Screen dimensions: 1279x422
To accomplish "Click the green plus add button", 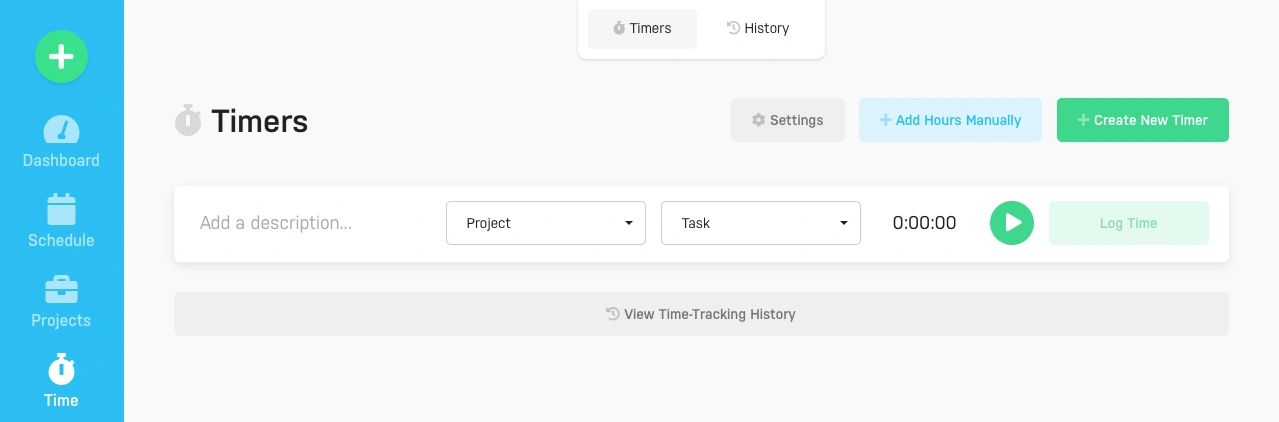I will point(62,57).
